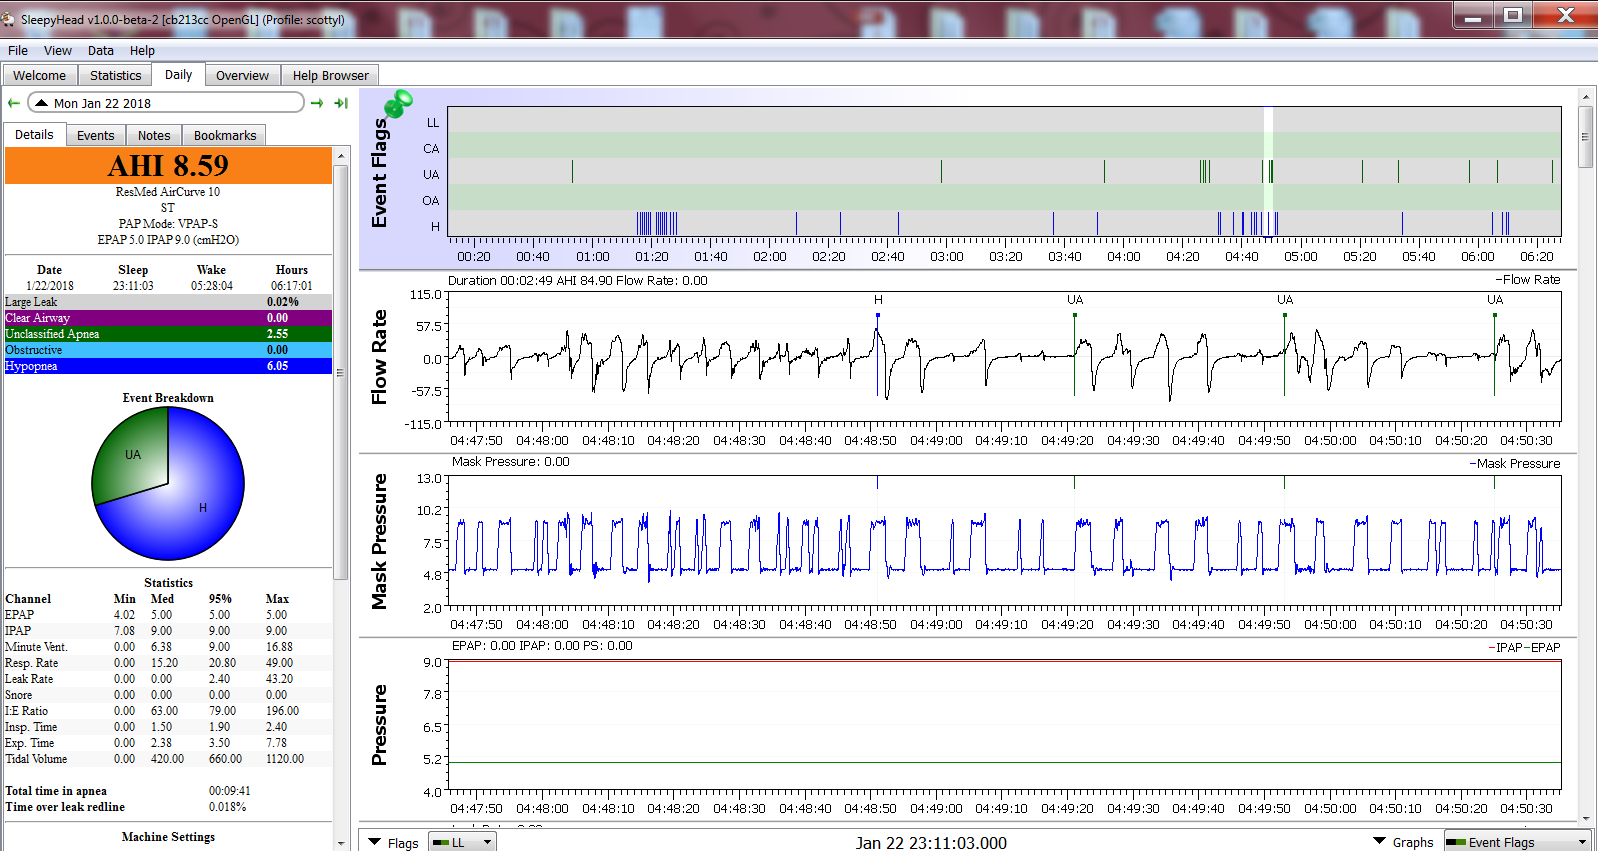The image size is (1598, 851).
Task: Click the Minute Vent. statistics row
Action: click(x=168, y=647)
